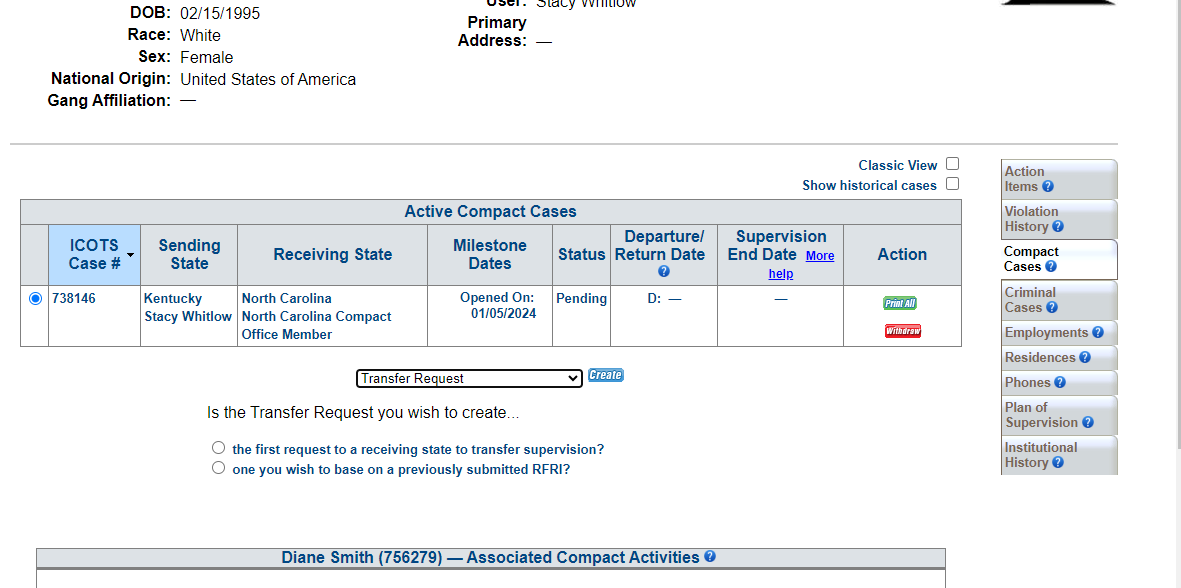Click the Kentucky sending state text

[173, 298]
